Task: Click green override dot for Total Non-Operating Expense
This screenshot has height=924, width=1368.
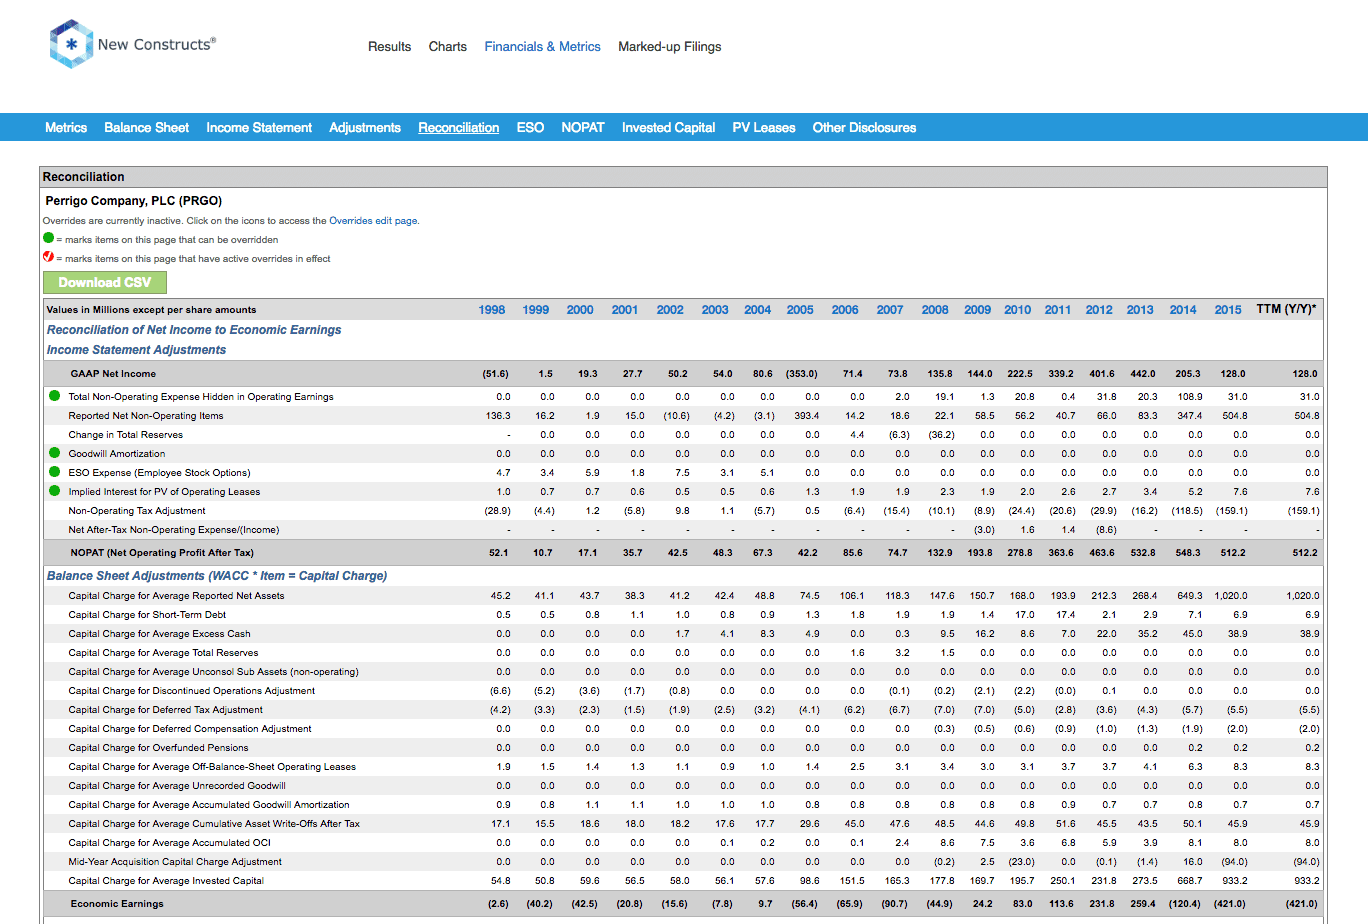Action: (55, 396)
